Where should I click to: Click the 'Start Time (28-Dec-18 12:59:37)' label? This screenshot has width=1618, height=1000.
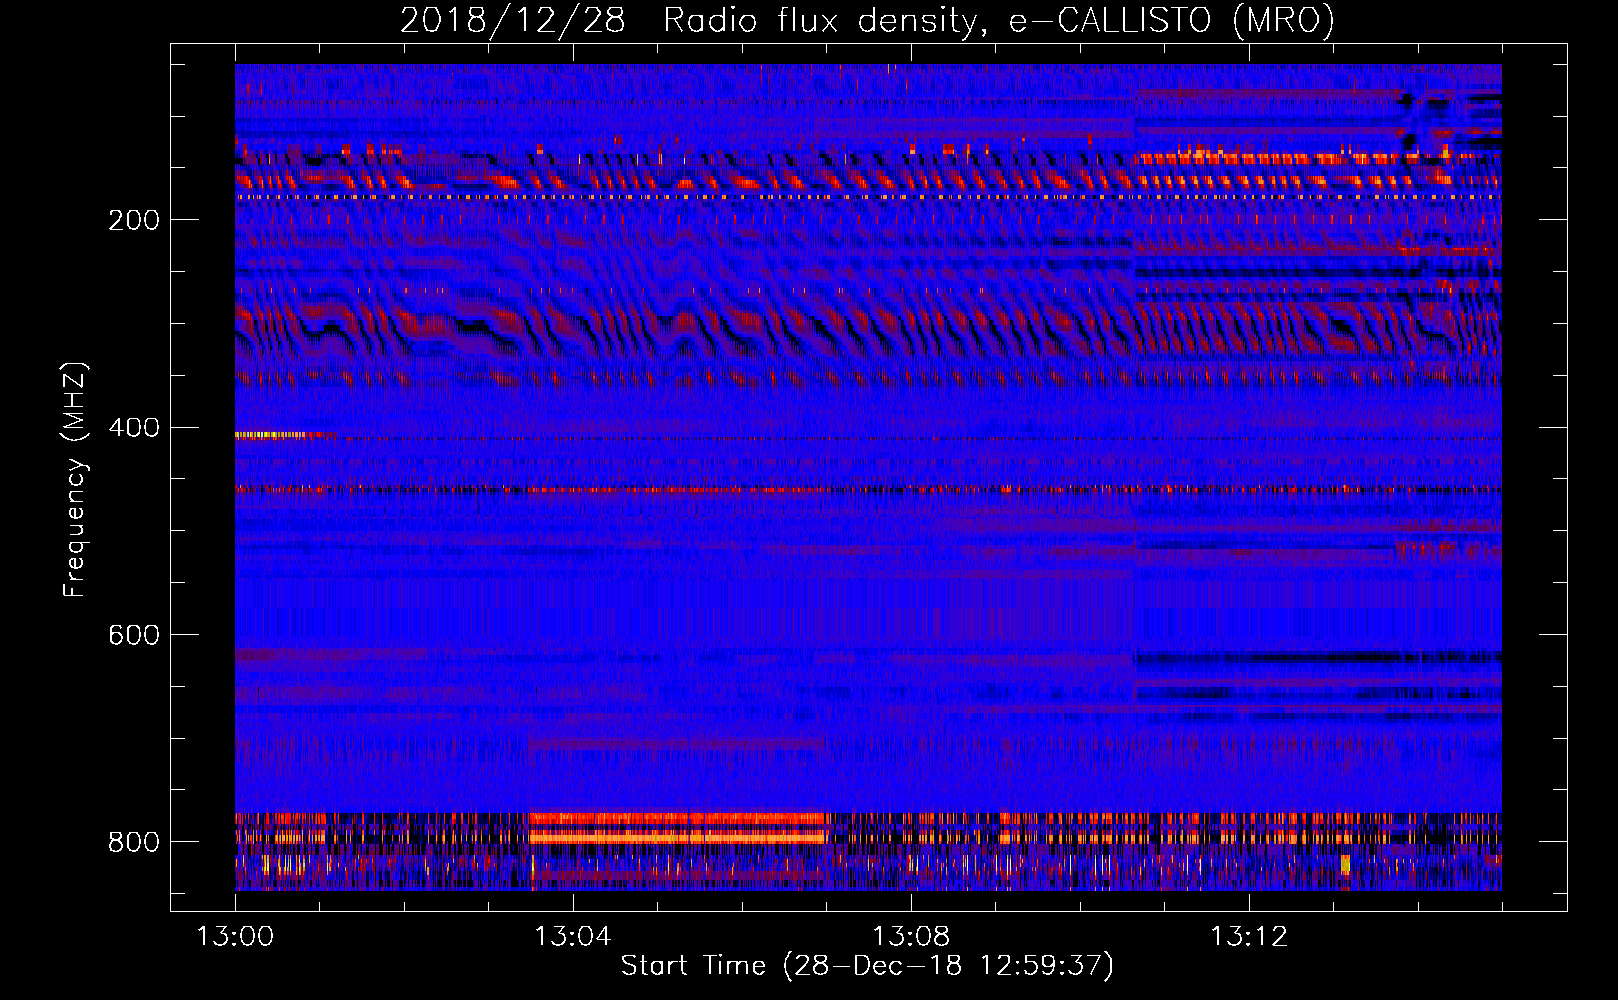[867, 966]
